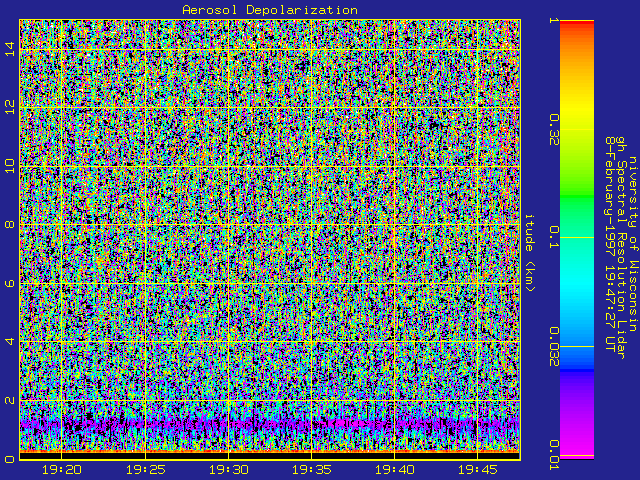Image resolution: width=640 pixels, height=480 pixels.
Task: Click the colorbar value 0.032
Action: [x=554, y=347]
